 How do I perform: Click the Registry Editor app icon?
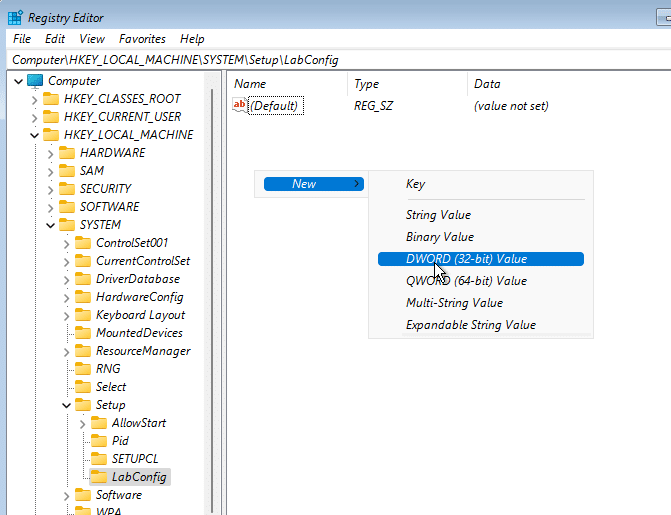tap(15, 18)
